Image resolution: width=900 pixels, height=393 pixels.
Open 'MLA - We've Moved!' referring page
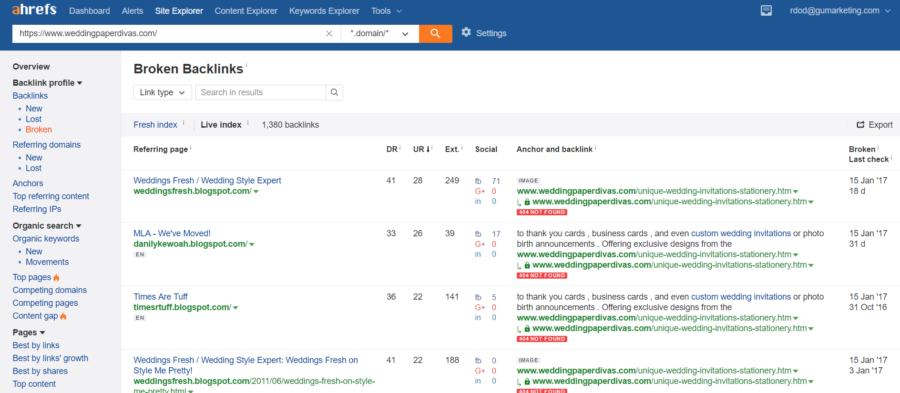(172, 234)
